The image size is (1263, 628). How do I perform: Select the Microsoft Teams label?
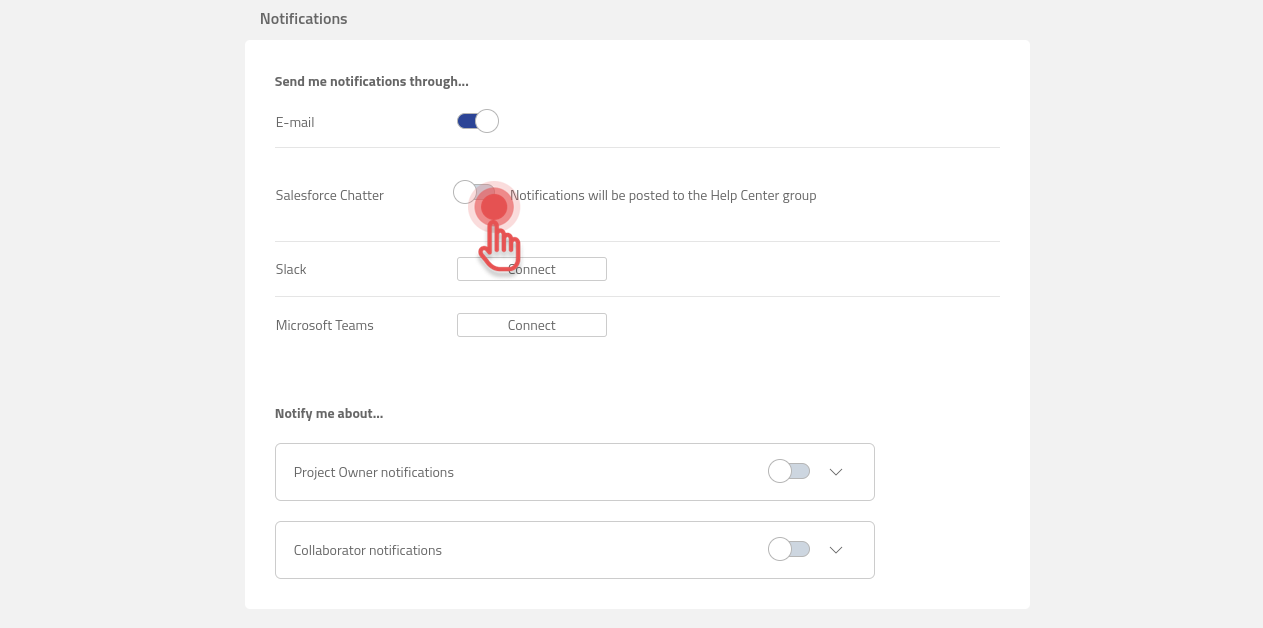pyautogui.click(x=325, y=324)
